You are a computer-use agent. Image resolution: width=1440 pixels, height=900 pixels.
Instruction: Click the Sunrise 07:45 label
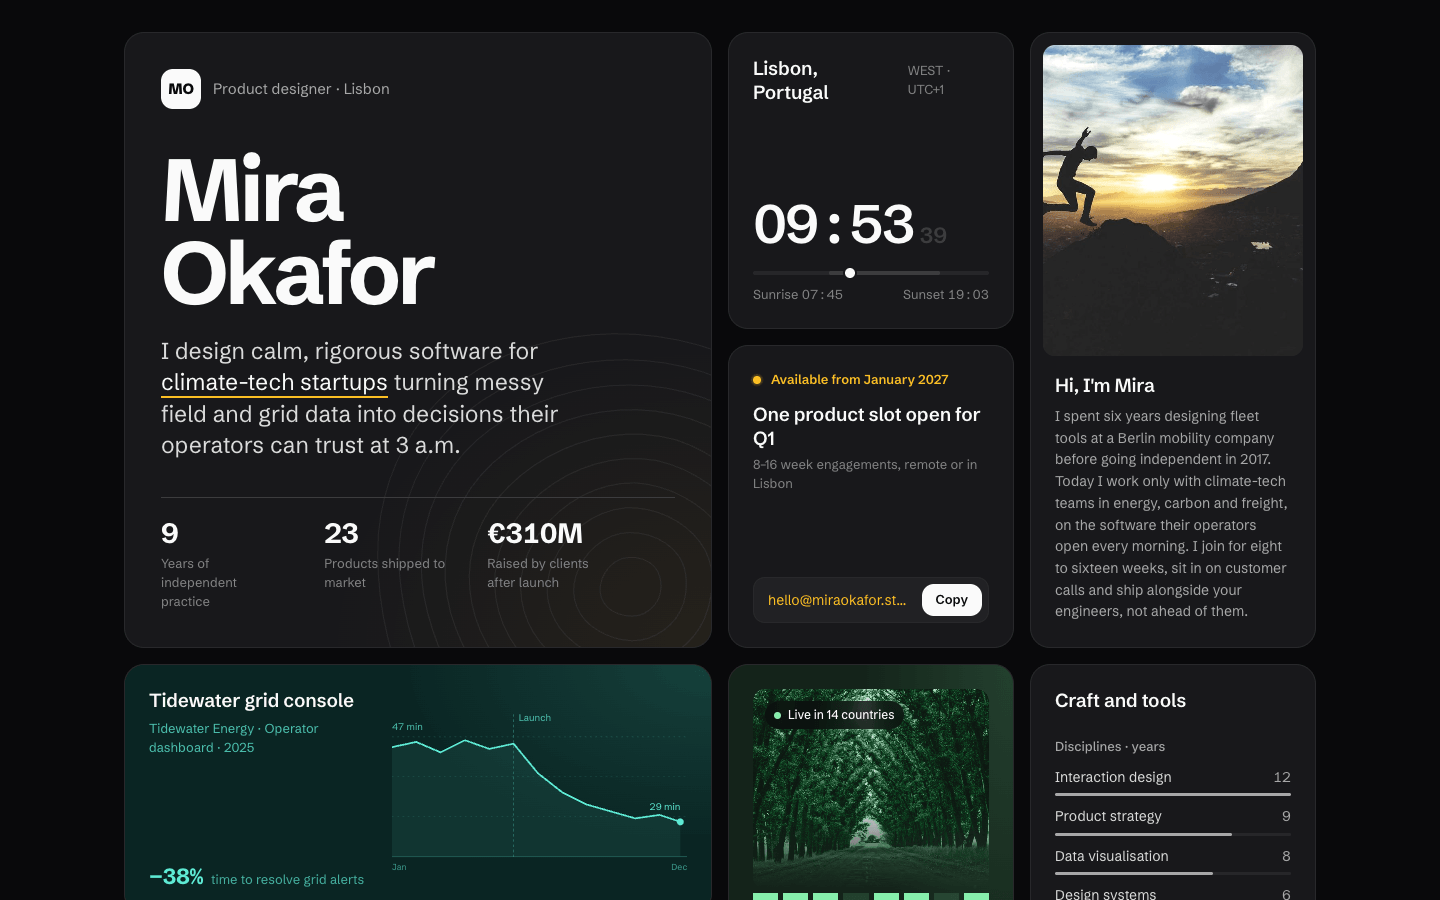(x=798, y=295)
